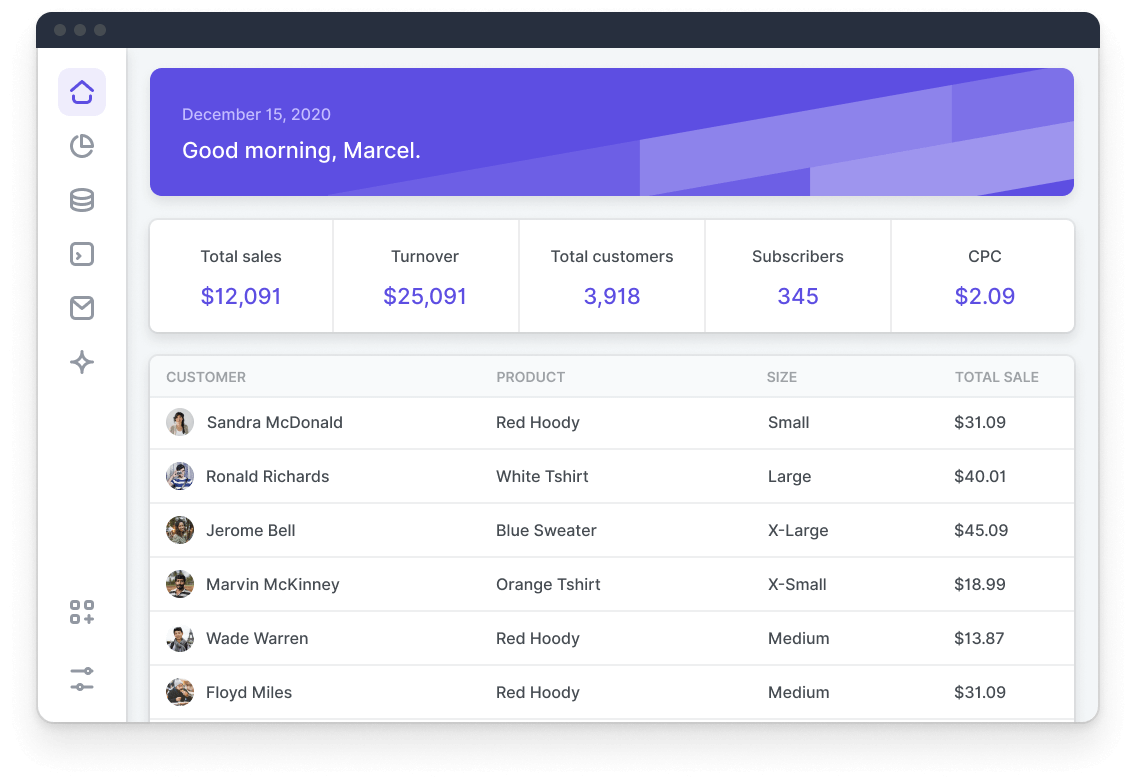The width and height of the screenshot is (1136, 784).
Task: Click the Good morning welcome banner
Action: (611, 132)
